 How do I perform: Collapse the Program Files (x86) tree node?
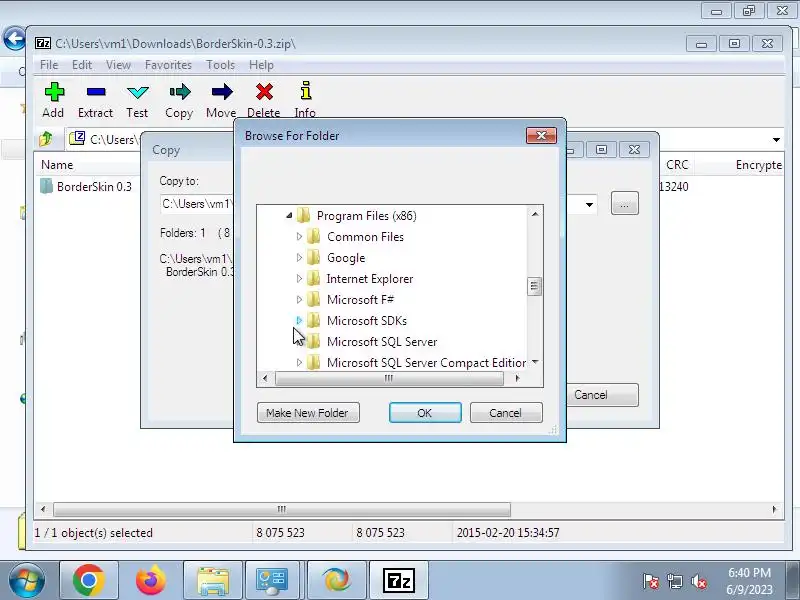click(x=289, y=215)
